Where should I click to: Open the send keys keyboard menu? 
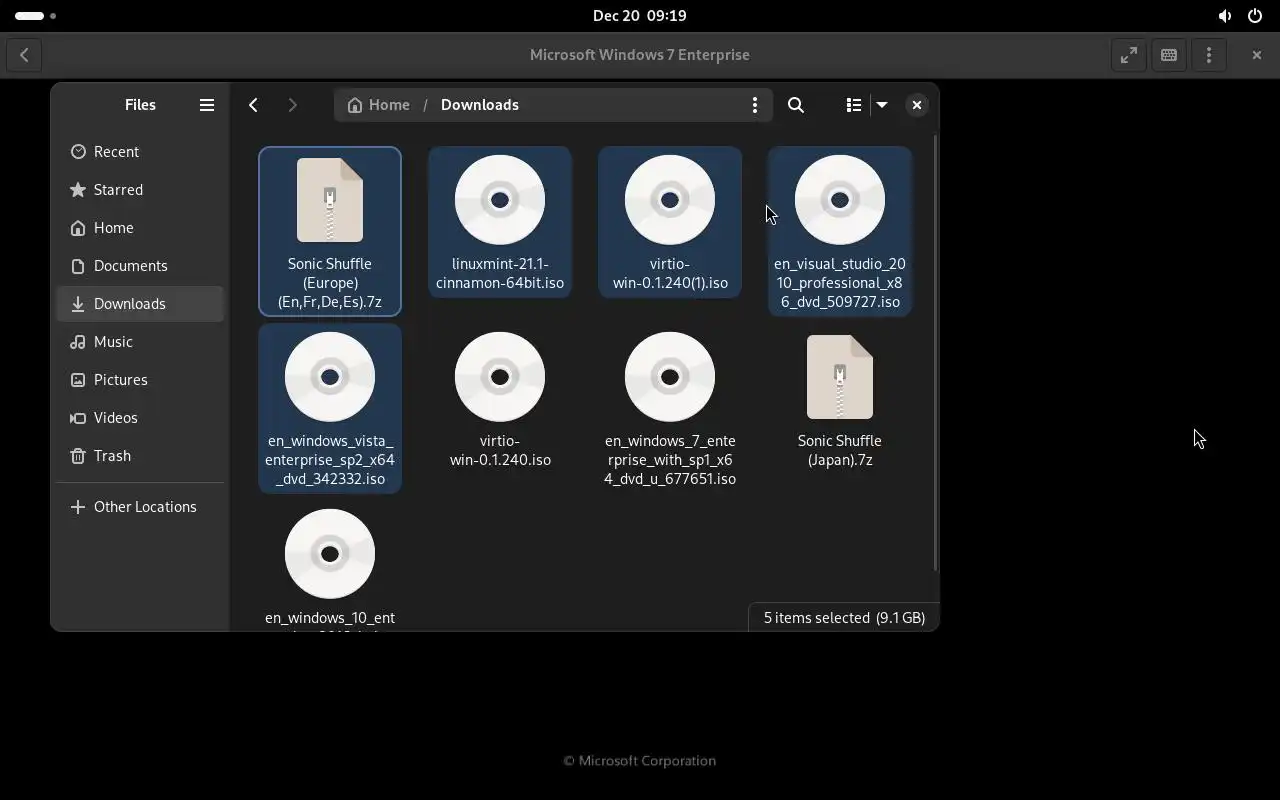[1169, 55]
